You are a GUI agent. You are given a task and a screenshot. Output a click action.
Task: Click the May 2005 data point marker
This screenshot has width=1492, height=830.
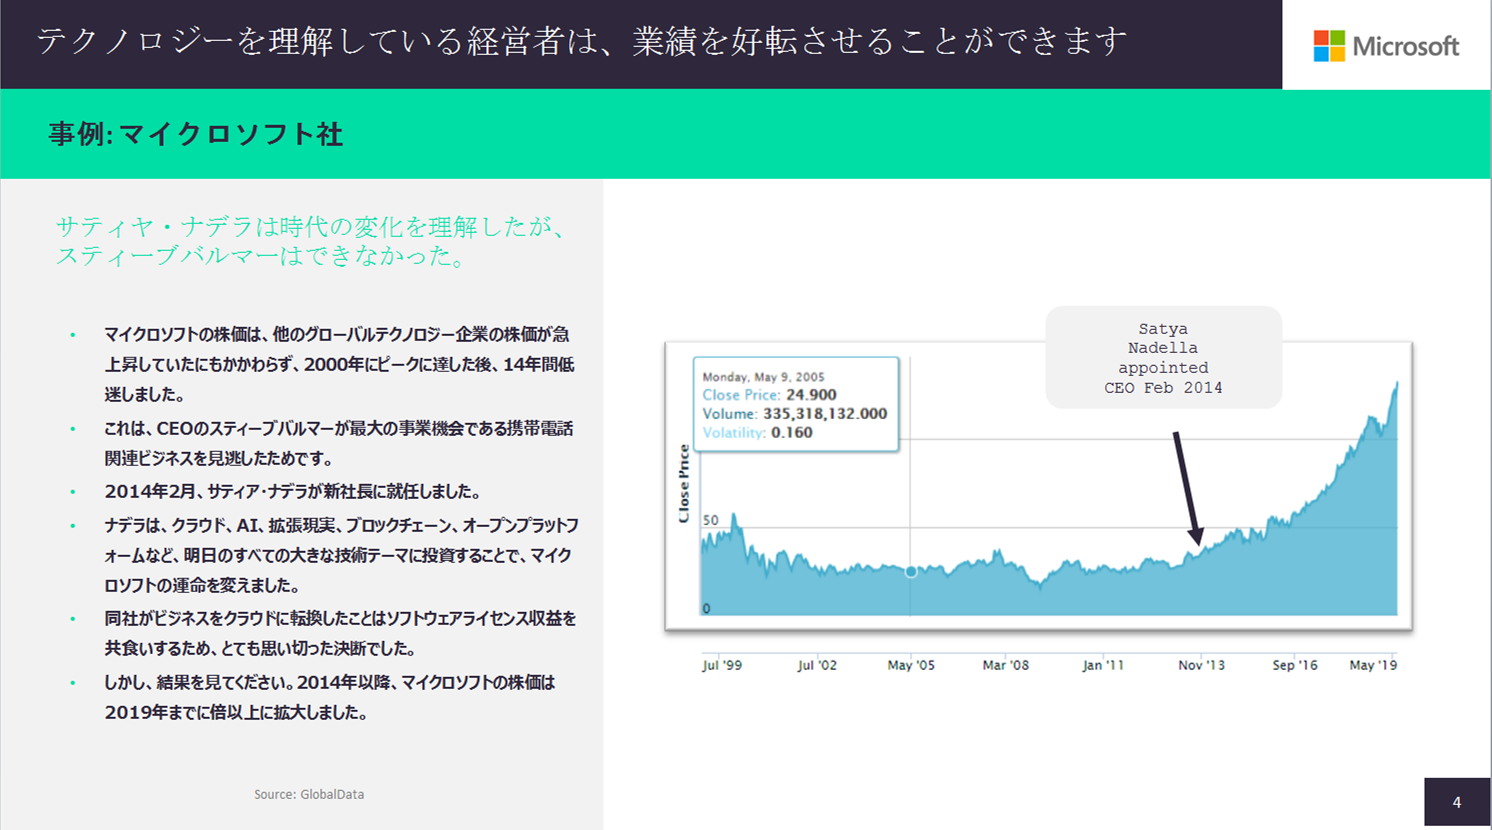pyautogui.click(x=911, y=572)
